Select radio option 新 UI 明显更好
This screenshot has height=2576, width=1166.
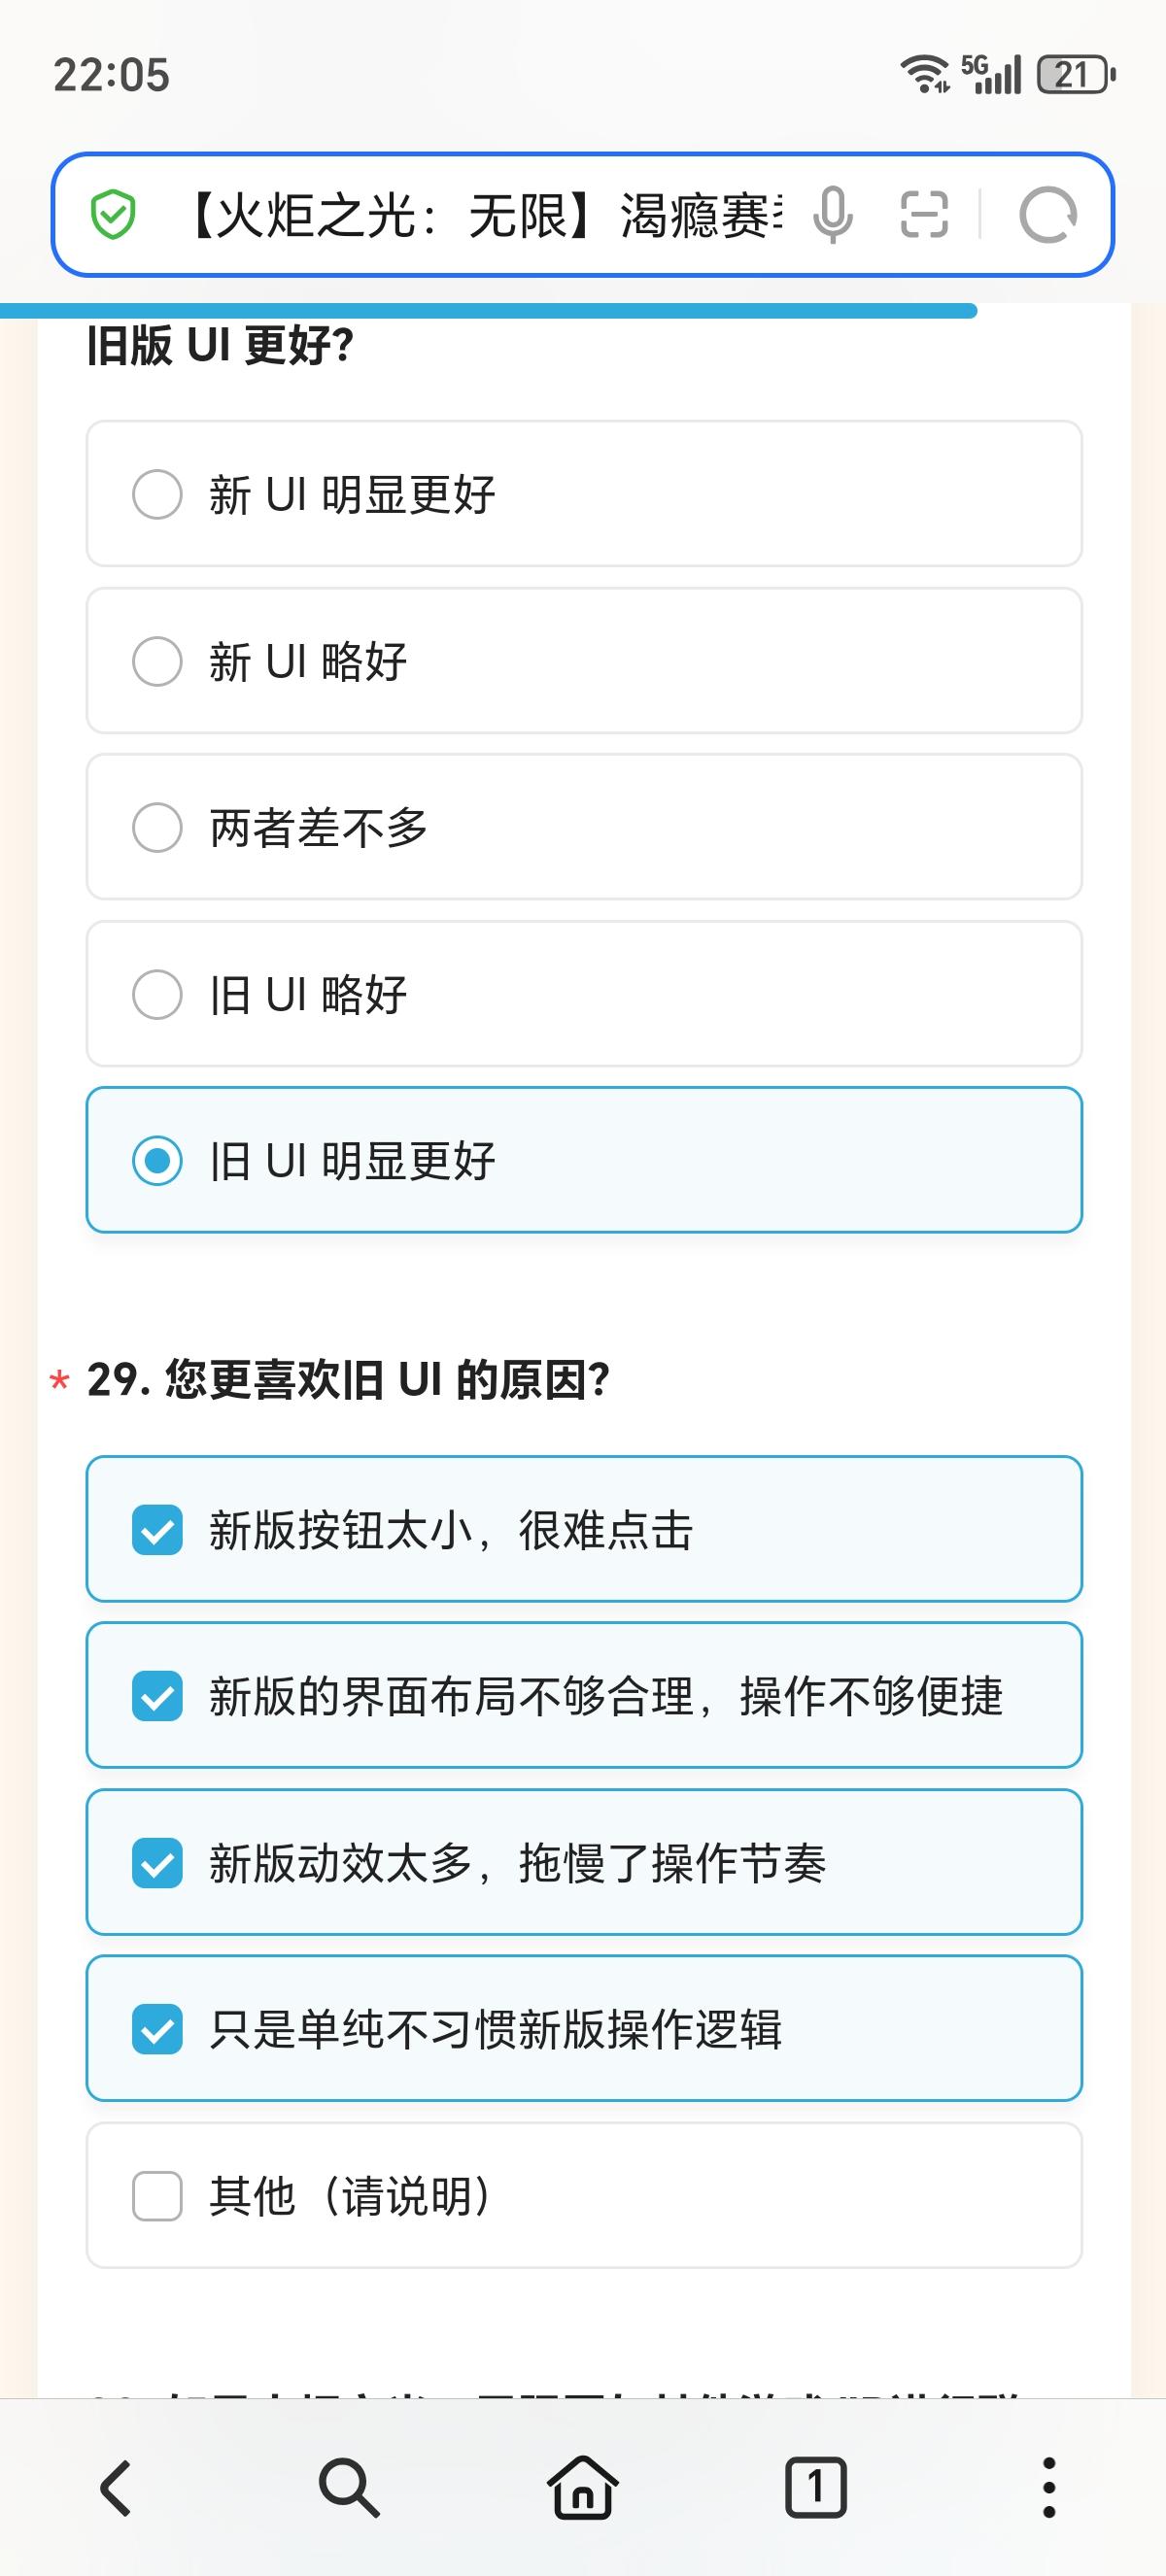[x=157, y=494]
